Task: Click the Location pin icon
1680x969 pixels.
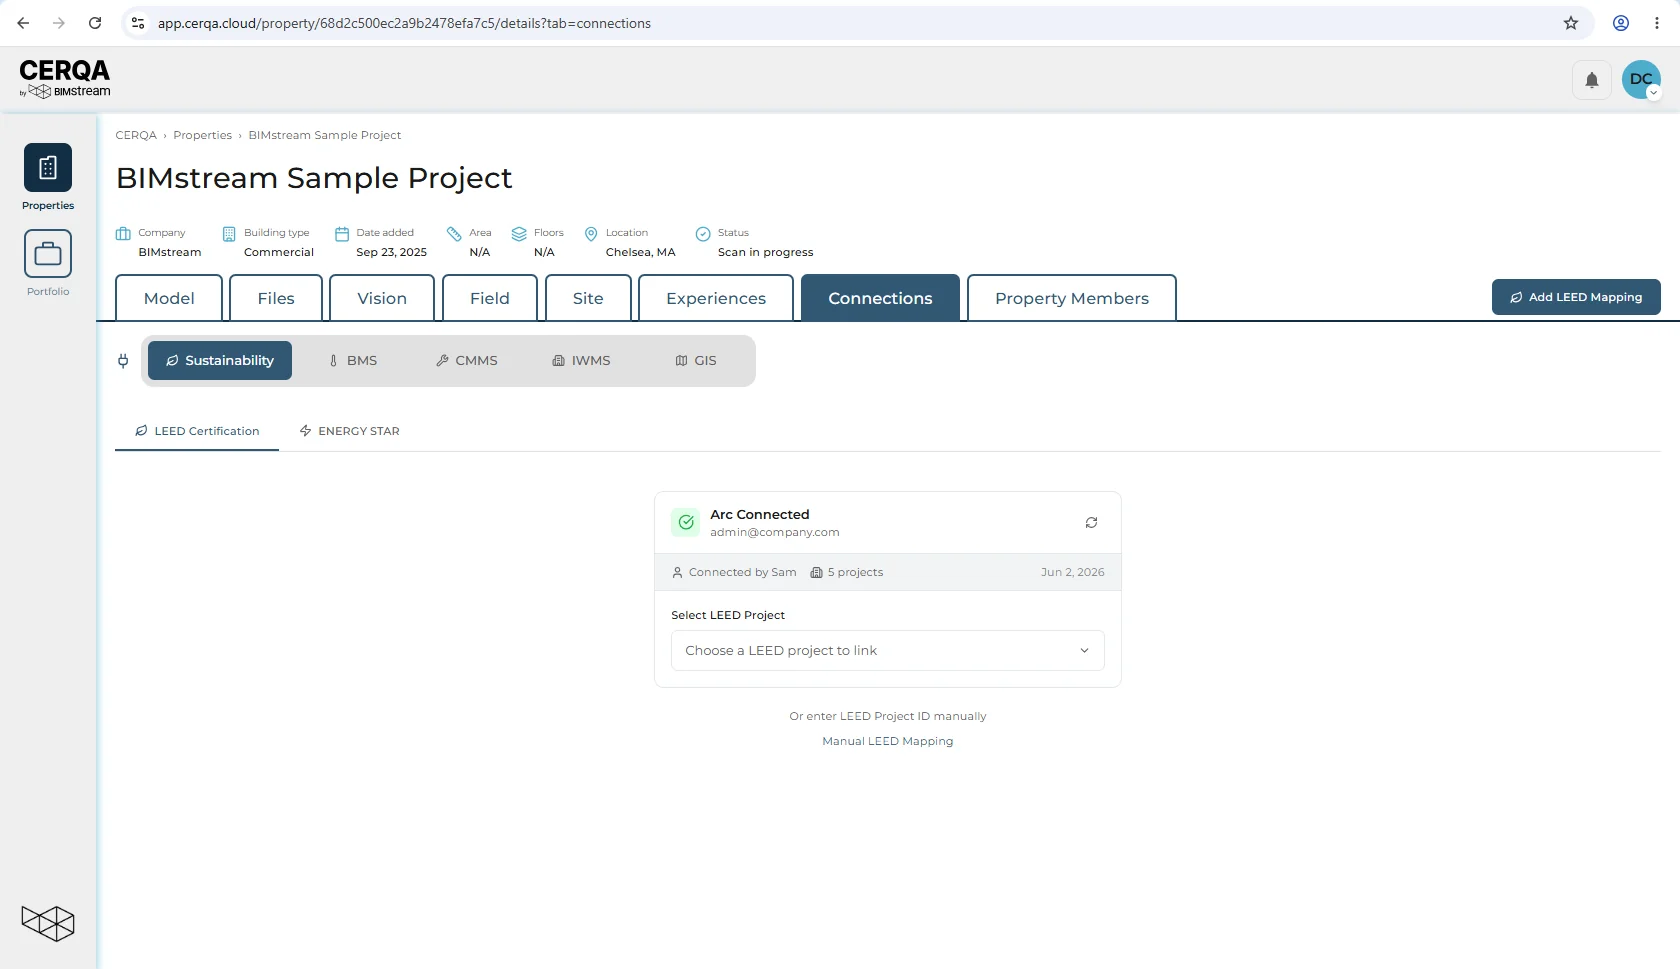Action: 591,234
